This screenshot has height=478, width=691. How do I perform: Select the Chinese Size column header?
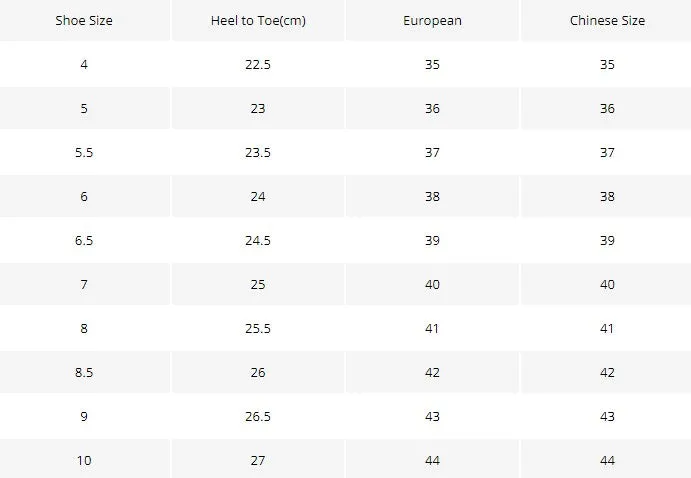coord(607,21)
